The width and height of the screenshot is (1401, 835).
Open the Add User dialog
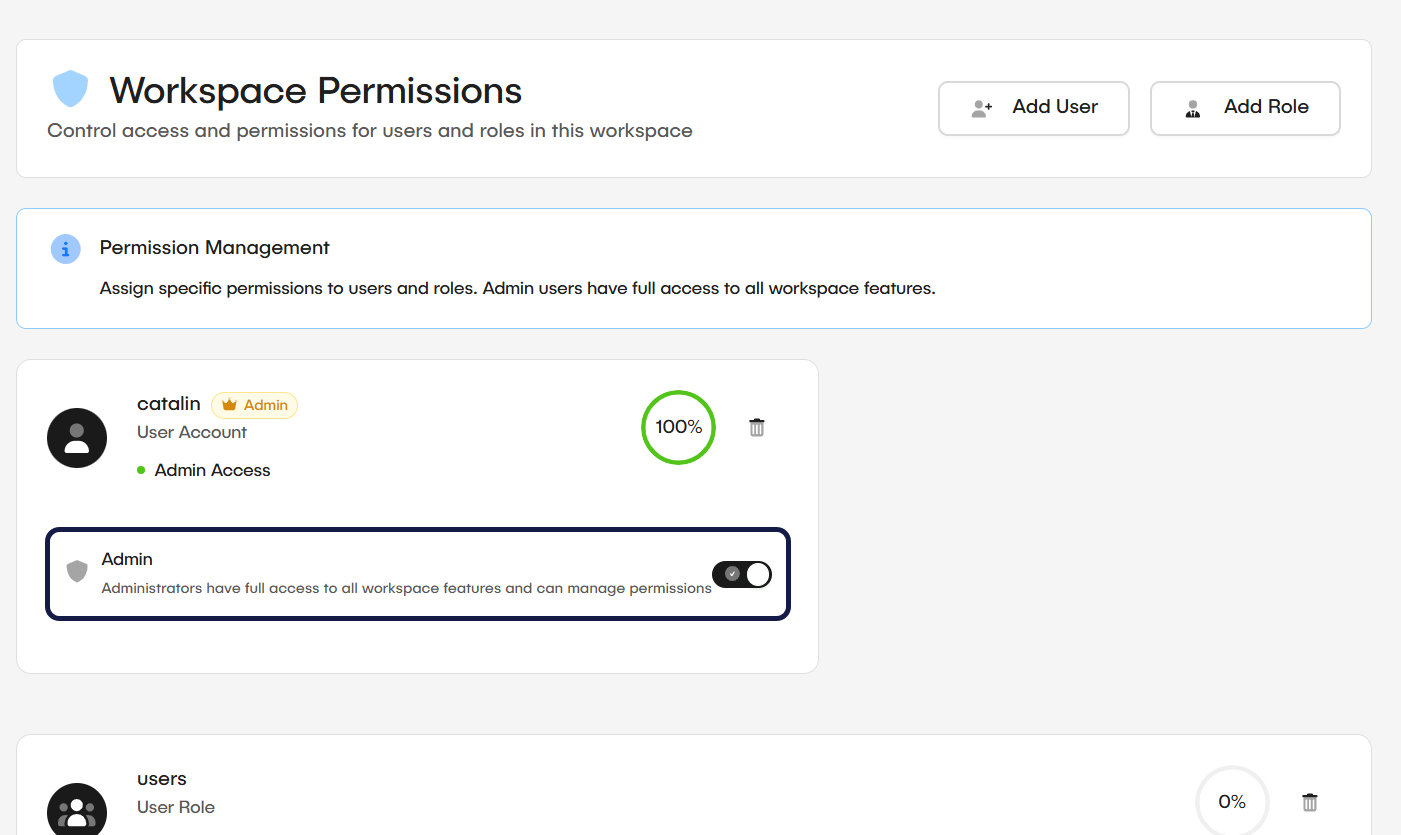[1033, 108]
